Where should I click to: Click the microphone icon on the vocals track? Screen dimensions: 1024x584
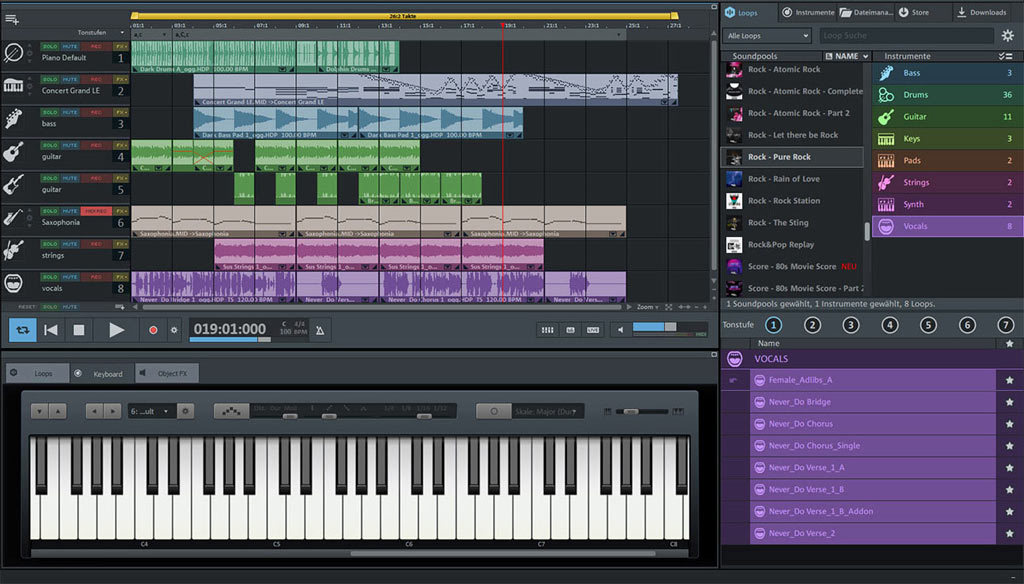pos(14,281)
